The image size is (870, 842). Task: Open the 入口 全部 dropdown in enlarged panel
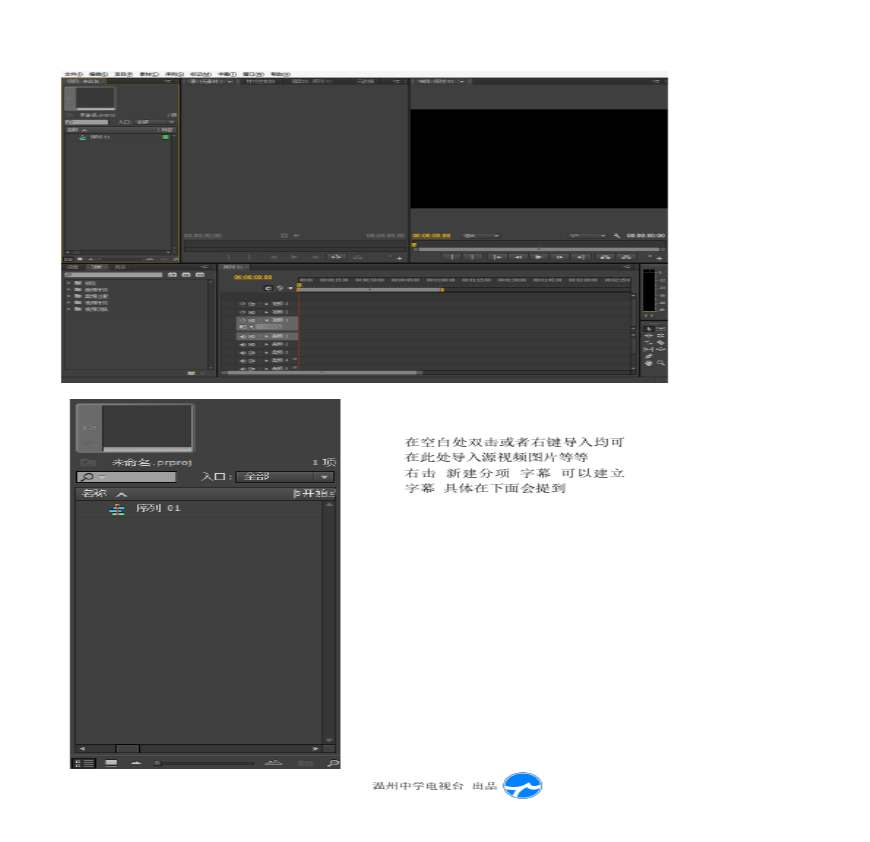(284, 477)
